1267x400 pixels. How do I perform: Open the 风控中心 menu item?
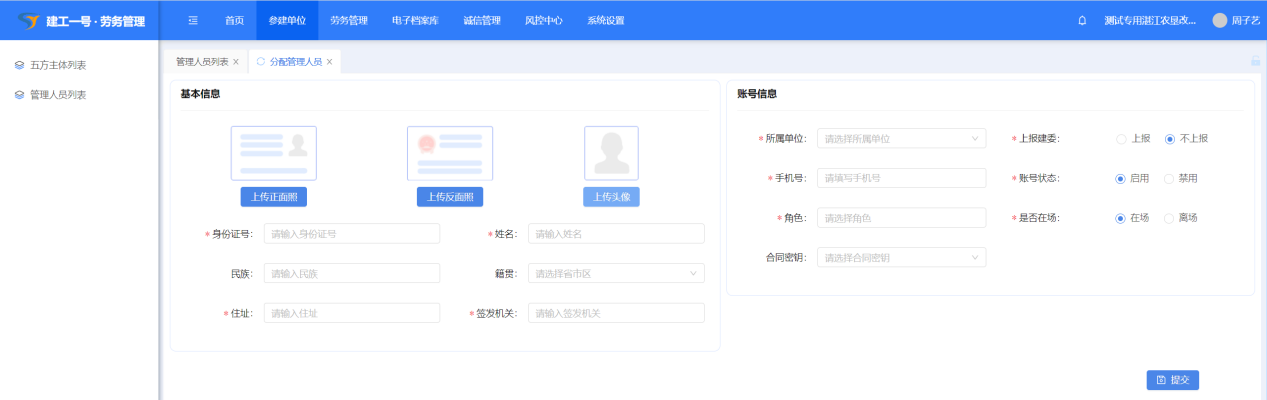point(543,20)
